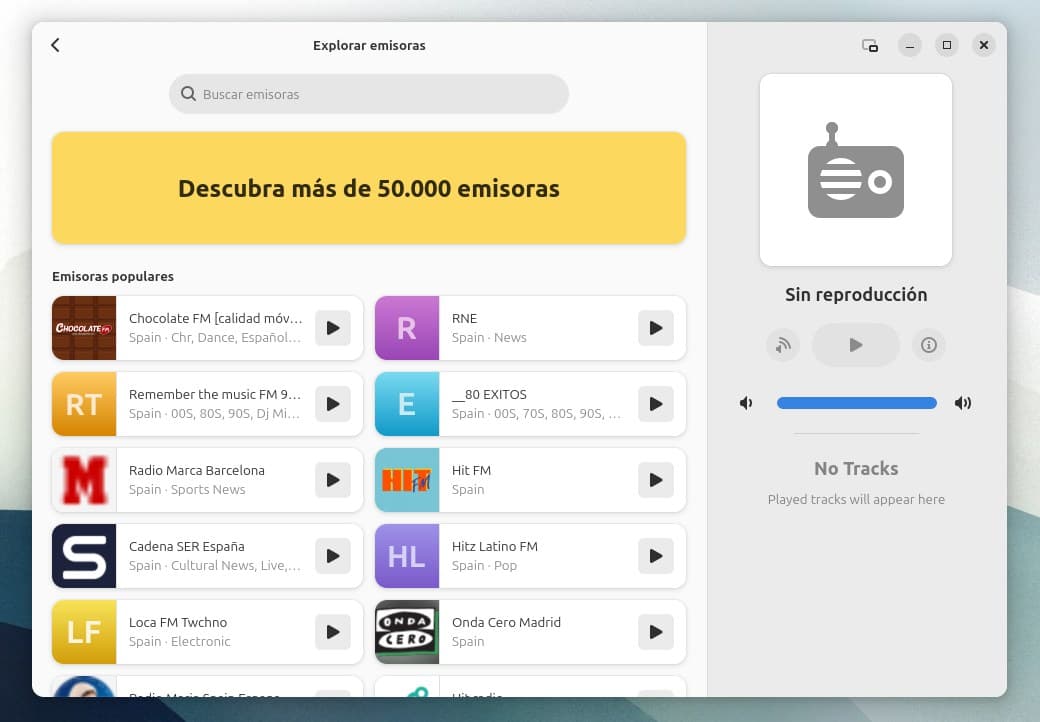The height and width of the screenshot is (722, 1040).
Task: Select the Loca FM Twchno title
Action: point(178,623)
